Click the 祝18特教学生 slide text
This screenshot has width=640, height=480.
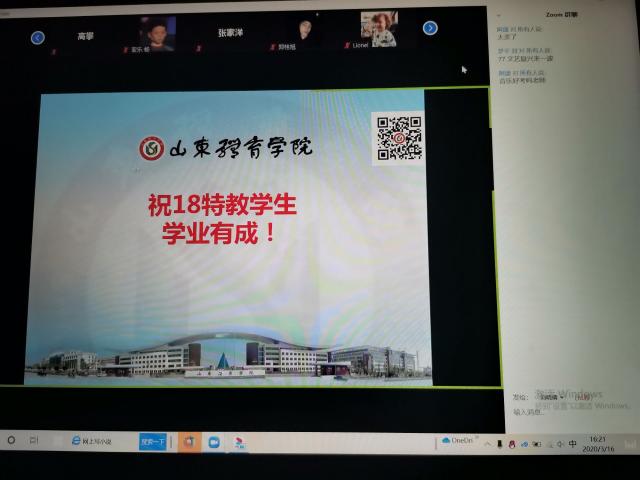point(222,204)
